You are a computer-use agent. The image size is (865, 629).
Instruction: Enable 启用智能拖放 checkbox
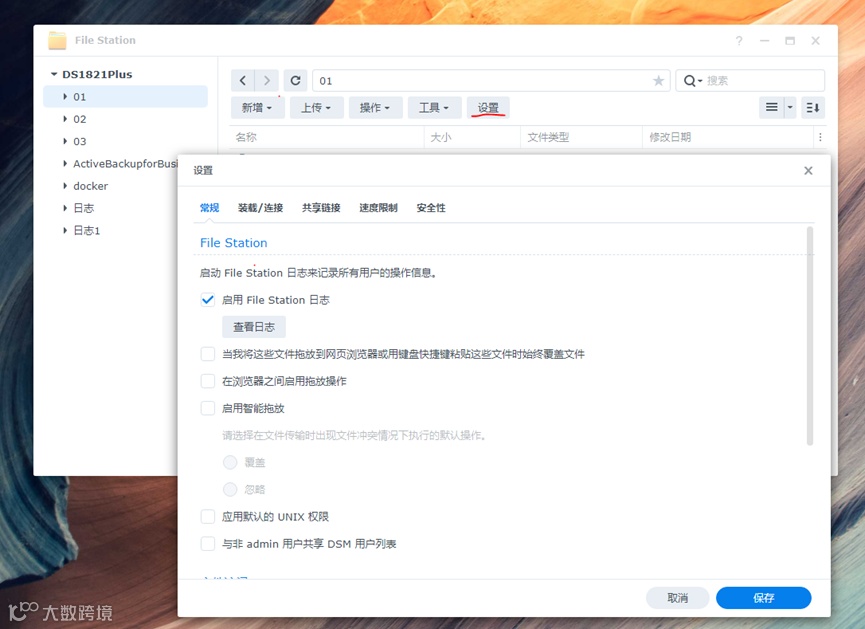207,408
